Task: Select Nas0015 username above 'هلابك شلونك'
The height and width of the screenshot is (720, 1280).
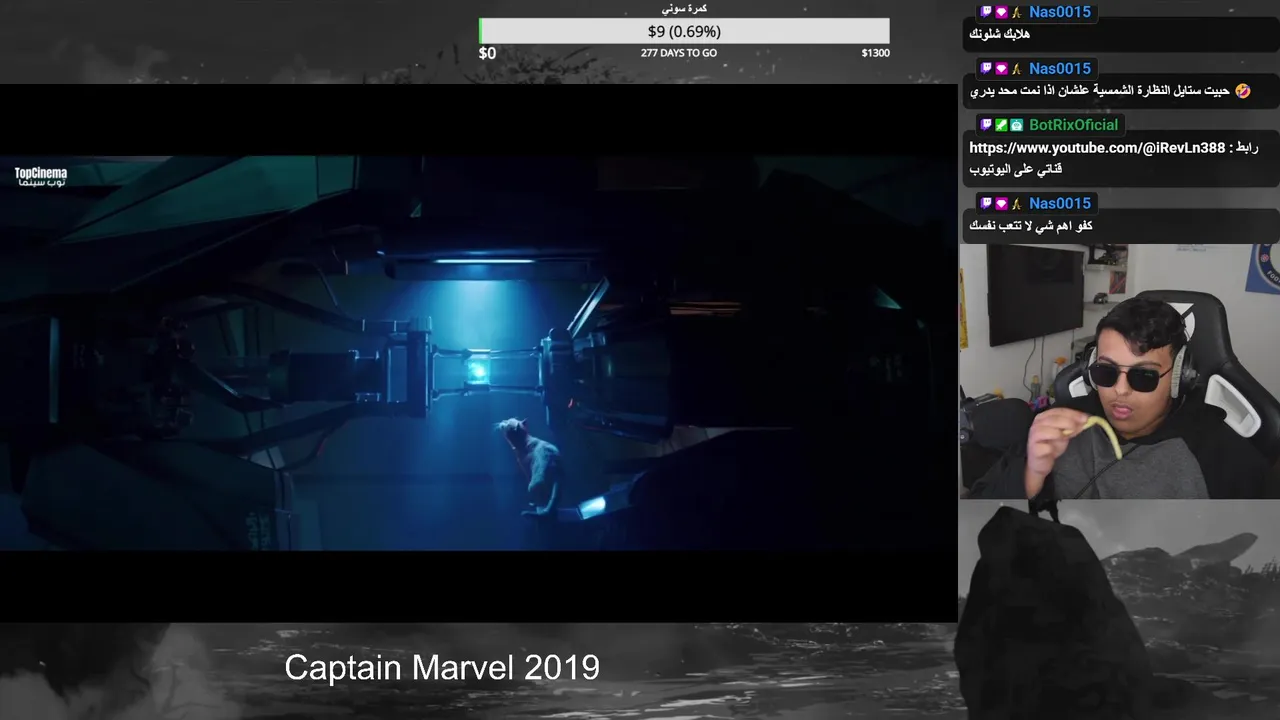Action: (x=1060, y=12)
